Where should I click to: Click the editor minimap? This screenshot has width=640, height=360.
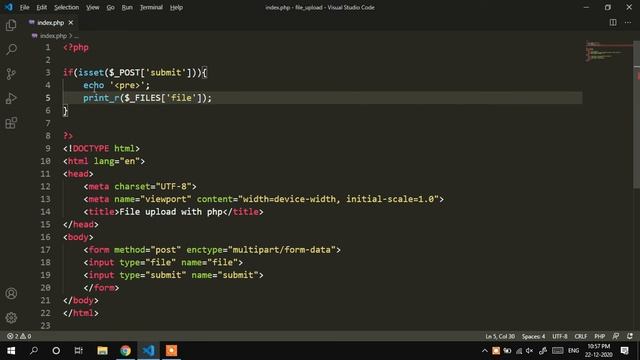[608, 51]
